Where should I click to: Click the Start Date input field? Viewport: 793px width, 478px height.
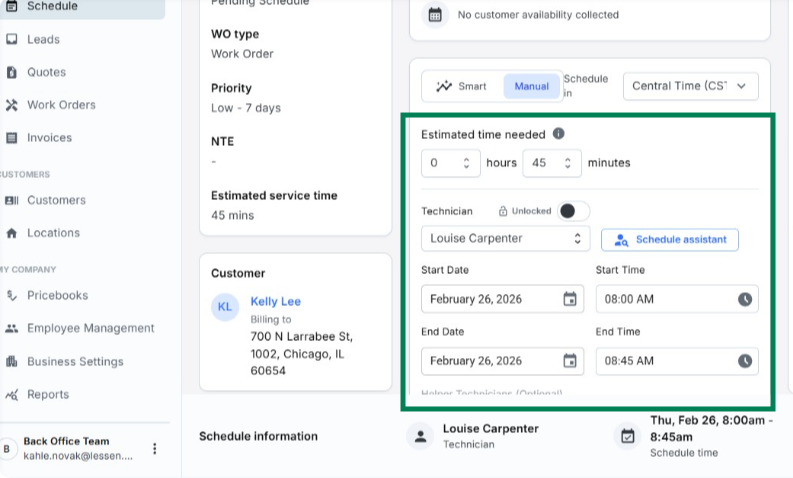point(490,299)
